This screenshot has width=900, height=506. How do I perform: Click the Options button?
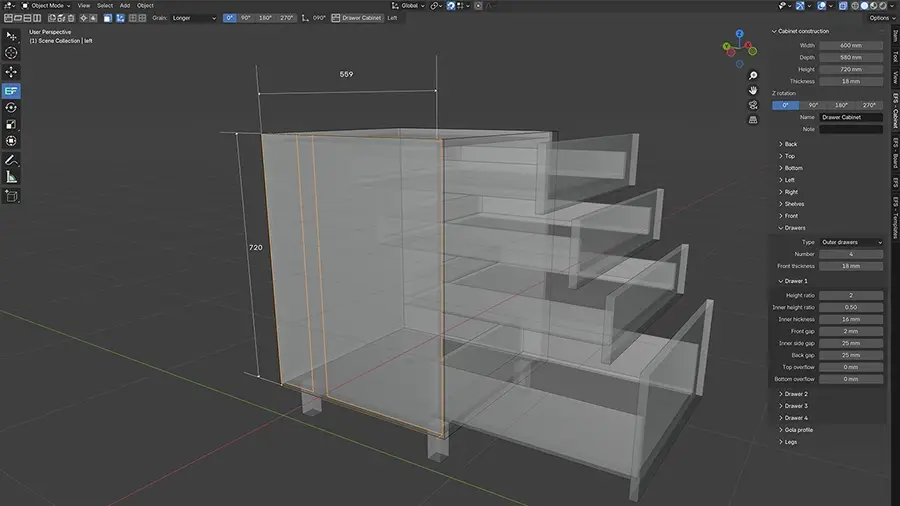(879, 18)
